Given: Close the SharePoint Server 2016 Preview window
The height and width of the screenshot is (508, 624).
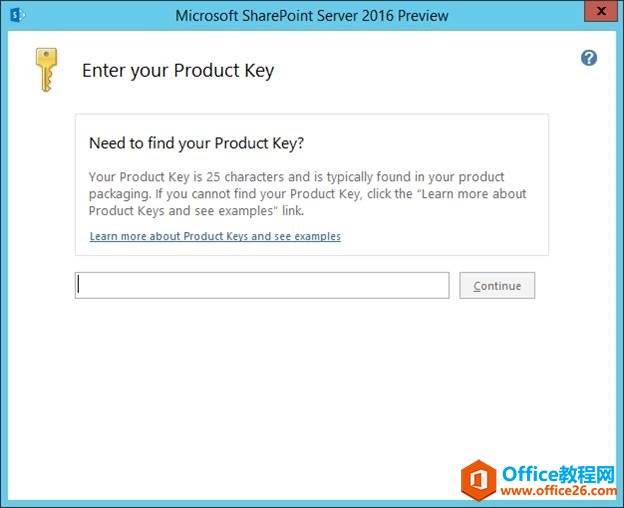Looking at the screenshot, I should 601,11.
